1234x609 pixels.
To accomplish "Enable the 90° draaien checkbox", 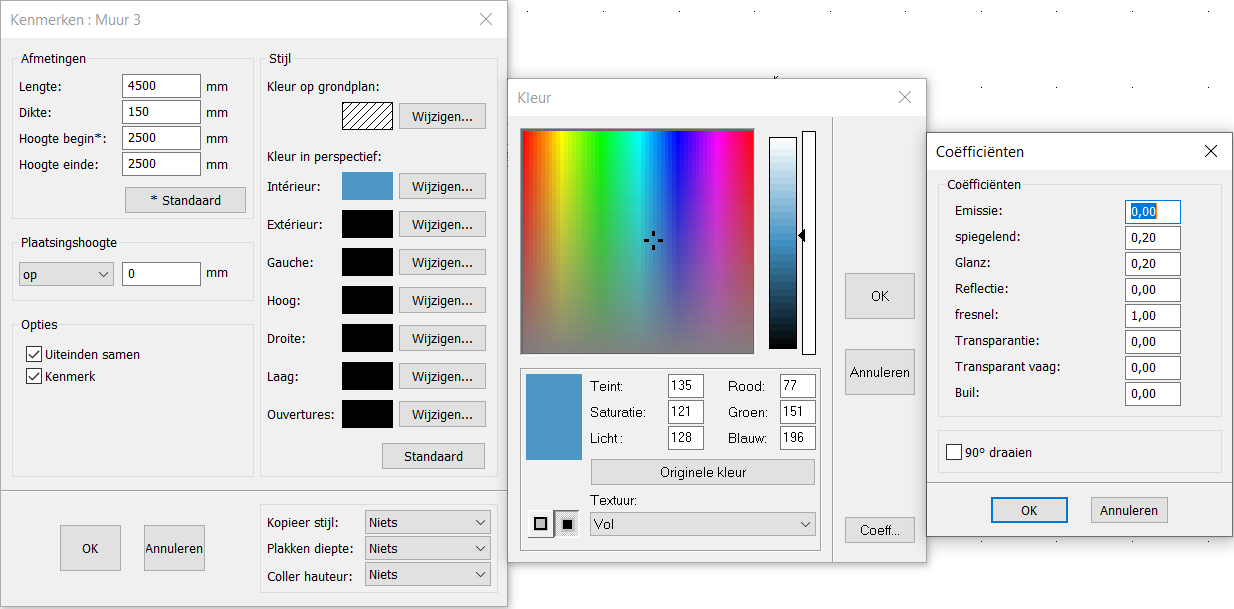I will pyautogui.click(x=954, y=452).
